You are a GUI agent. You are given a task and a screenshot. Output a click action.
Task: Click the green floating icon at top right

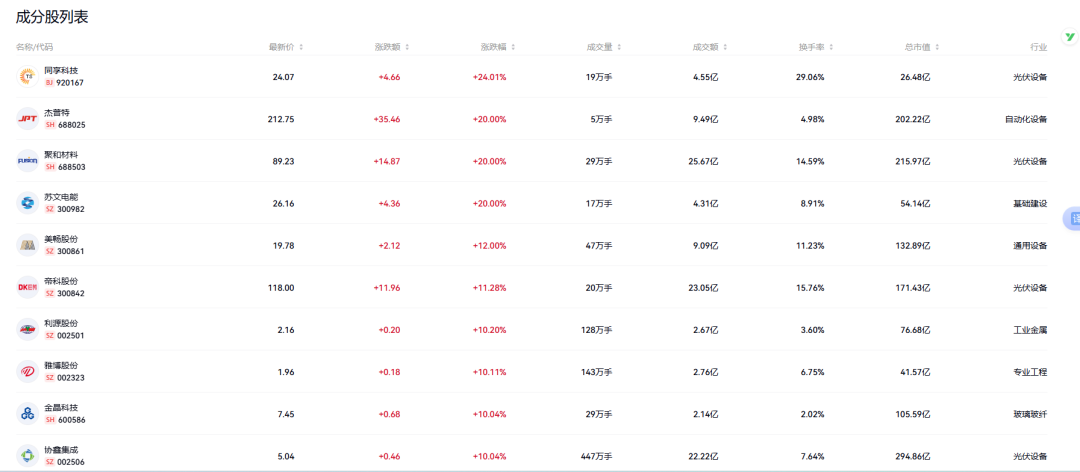click(1069, 35)
